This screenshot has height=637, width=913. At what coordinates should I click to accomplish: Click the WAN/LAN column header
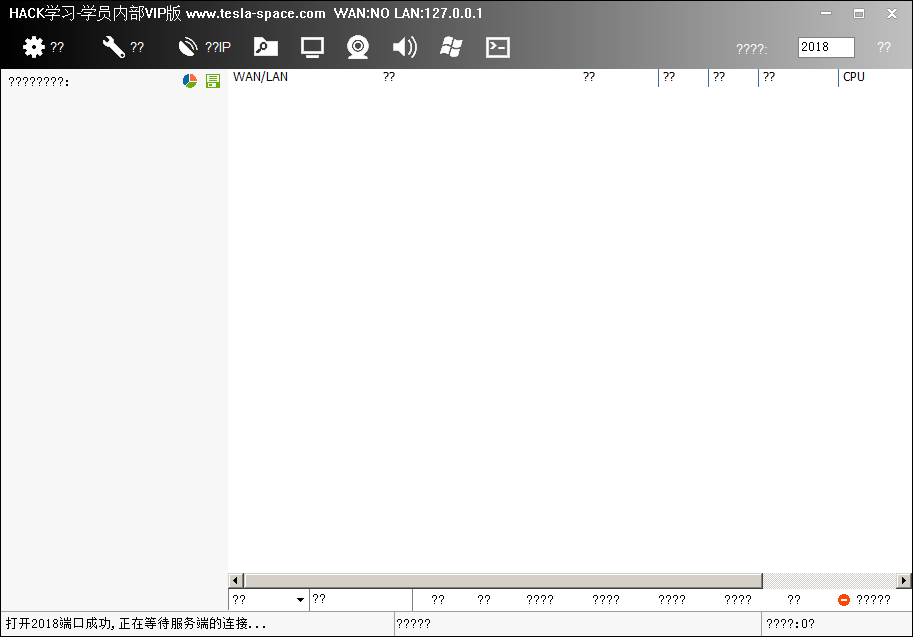(x=261, y=77)
